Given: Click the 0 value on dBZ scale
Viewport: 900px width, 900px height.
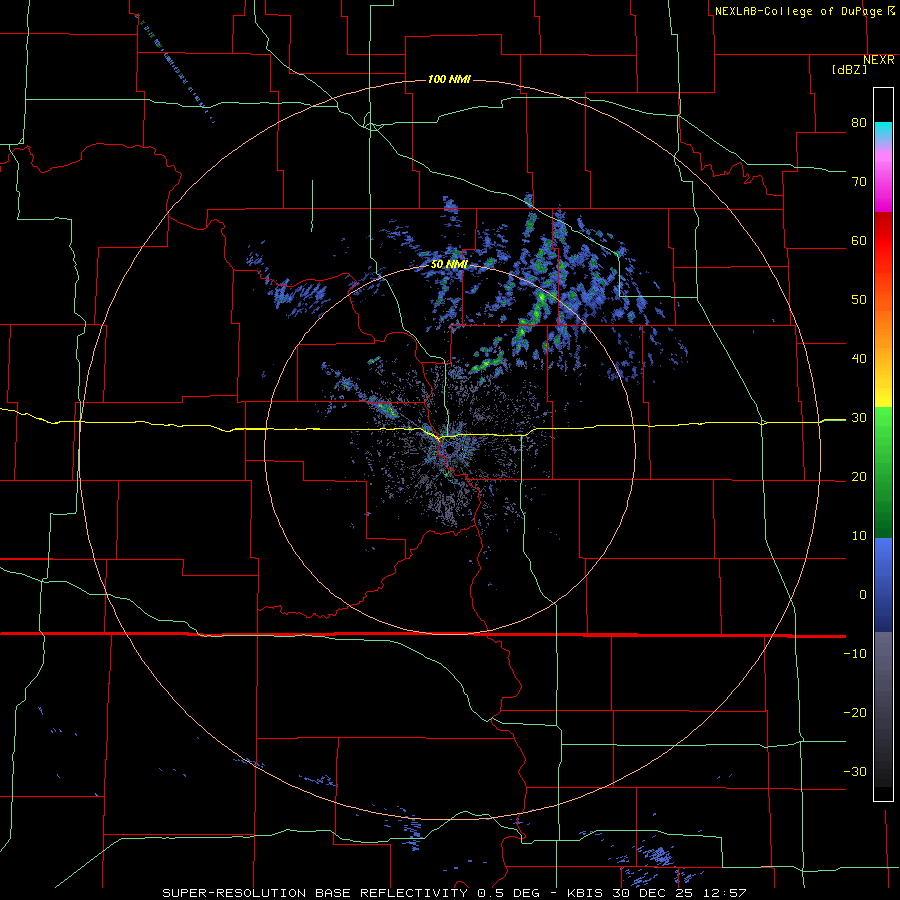Looking at the screenshot, I should [x=863, y=595].
